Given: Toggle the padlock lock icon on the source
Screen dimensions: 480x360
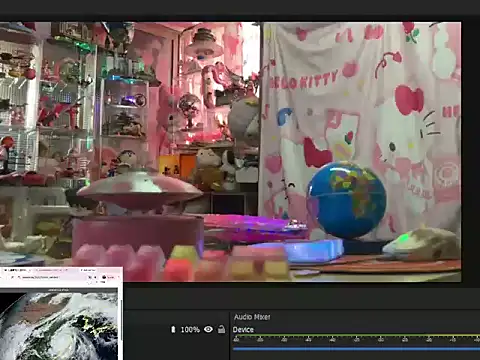Looking at the screenshot, I should tap(221, 329).
